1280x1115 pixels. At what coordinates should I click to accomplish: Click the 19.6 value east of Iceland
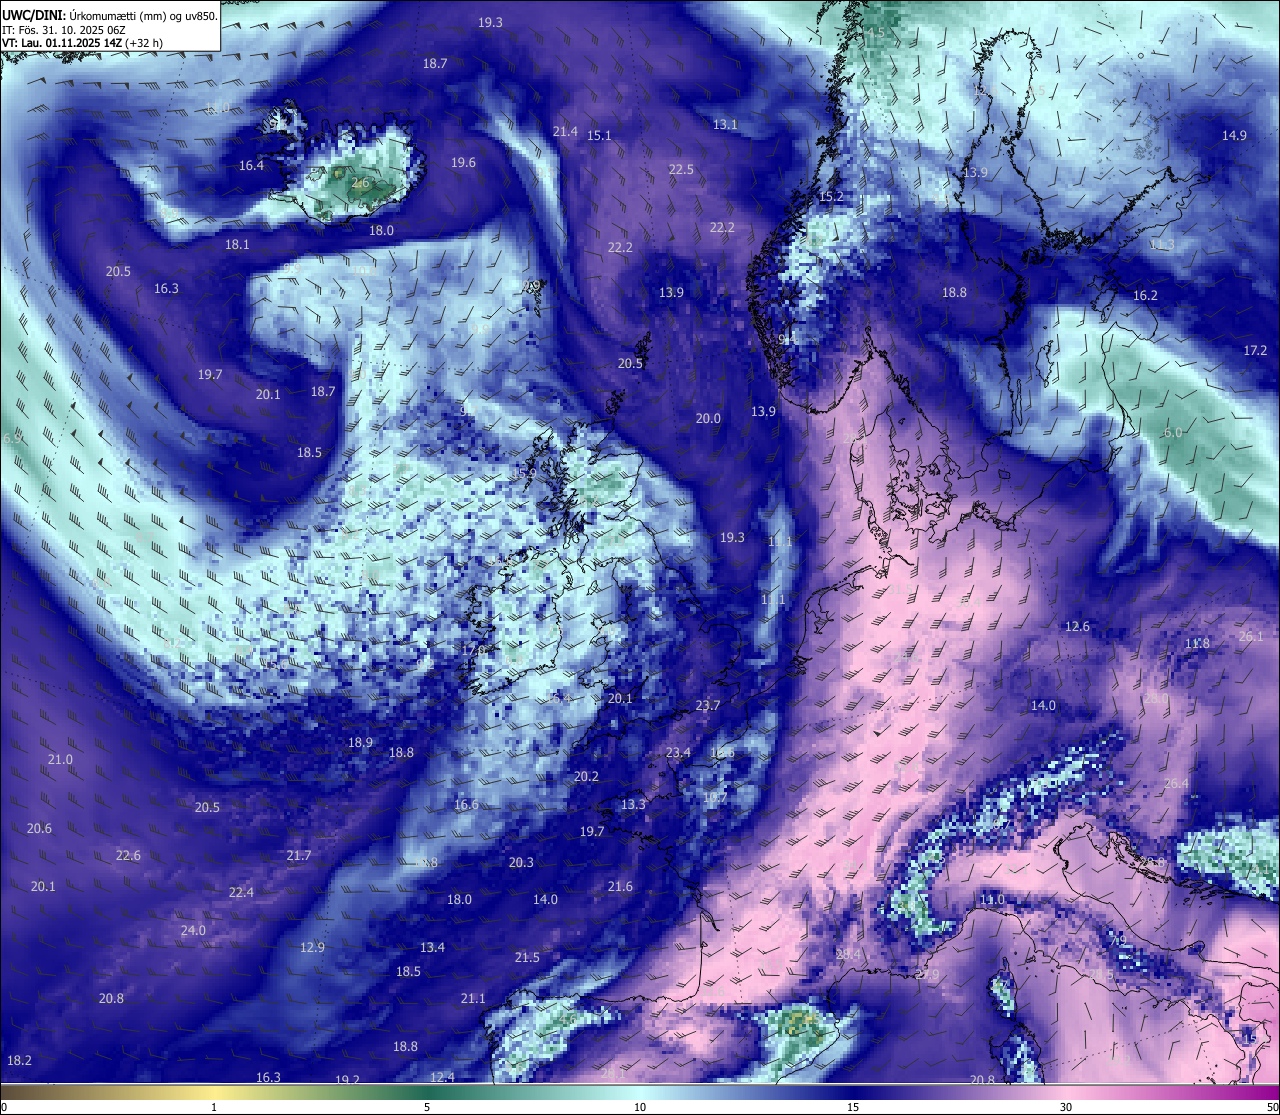pyautogui.click(x=463, y=162)
